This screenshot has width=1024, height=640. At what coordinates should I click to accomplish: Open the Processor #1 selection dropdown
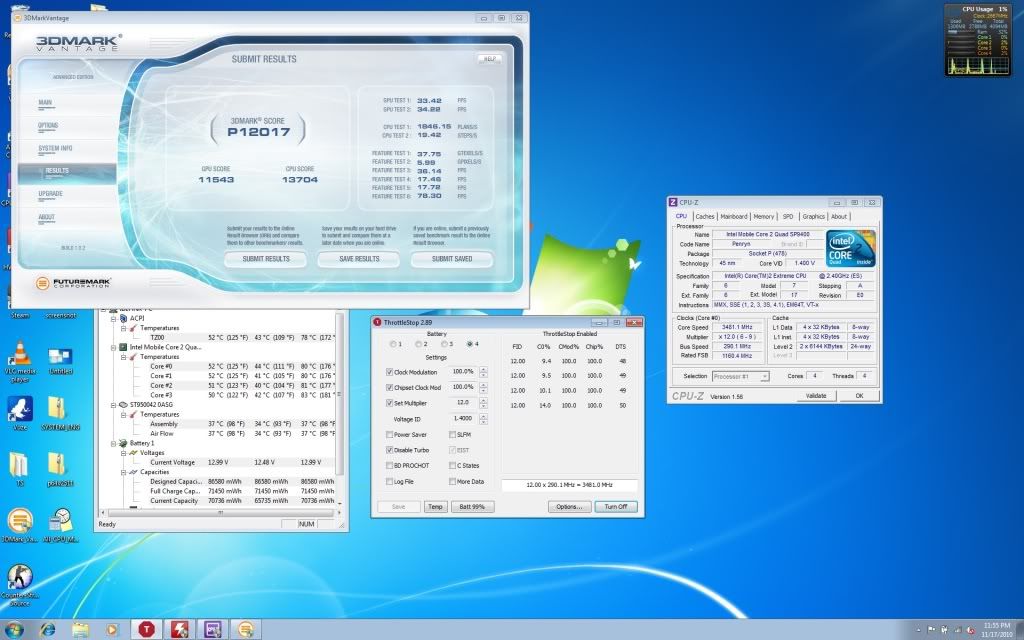[x=741, y=376]
